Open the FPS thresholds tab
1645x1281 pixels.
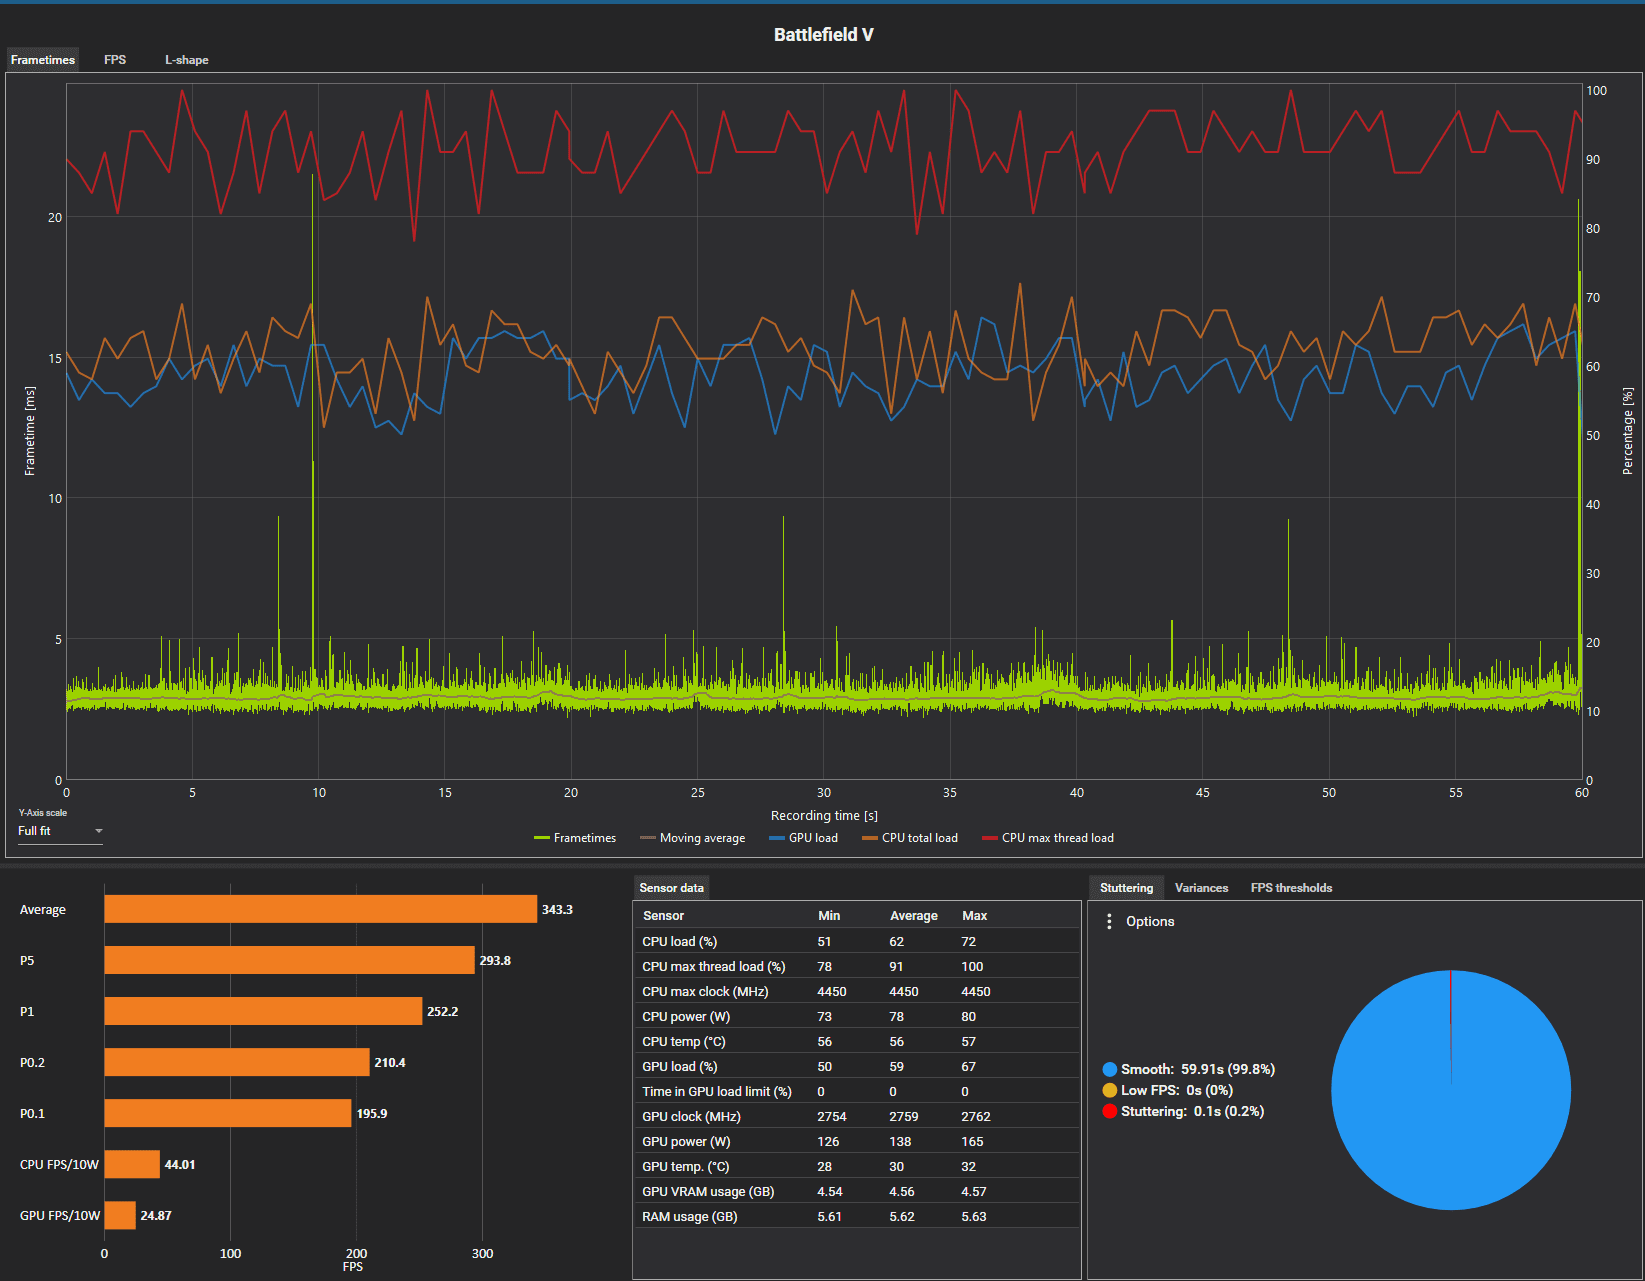pyautogui.click(x=1291, y=888)
